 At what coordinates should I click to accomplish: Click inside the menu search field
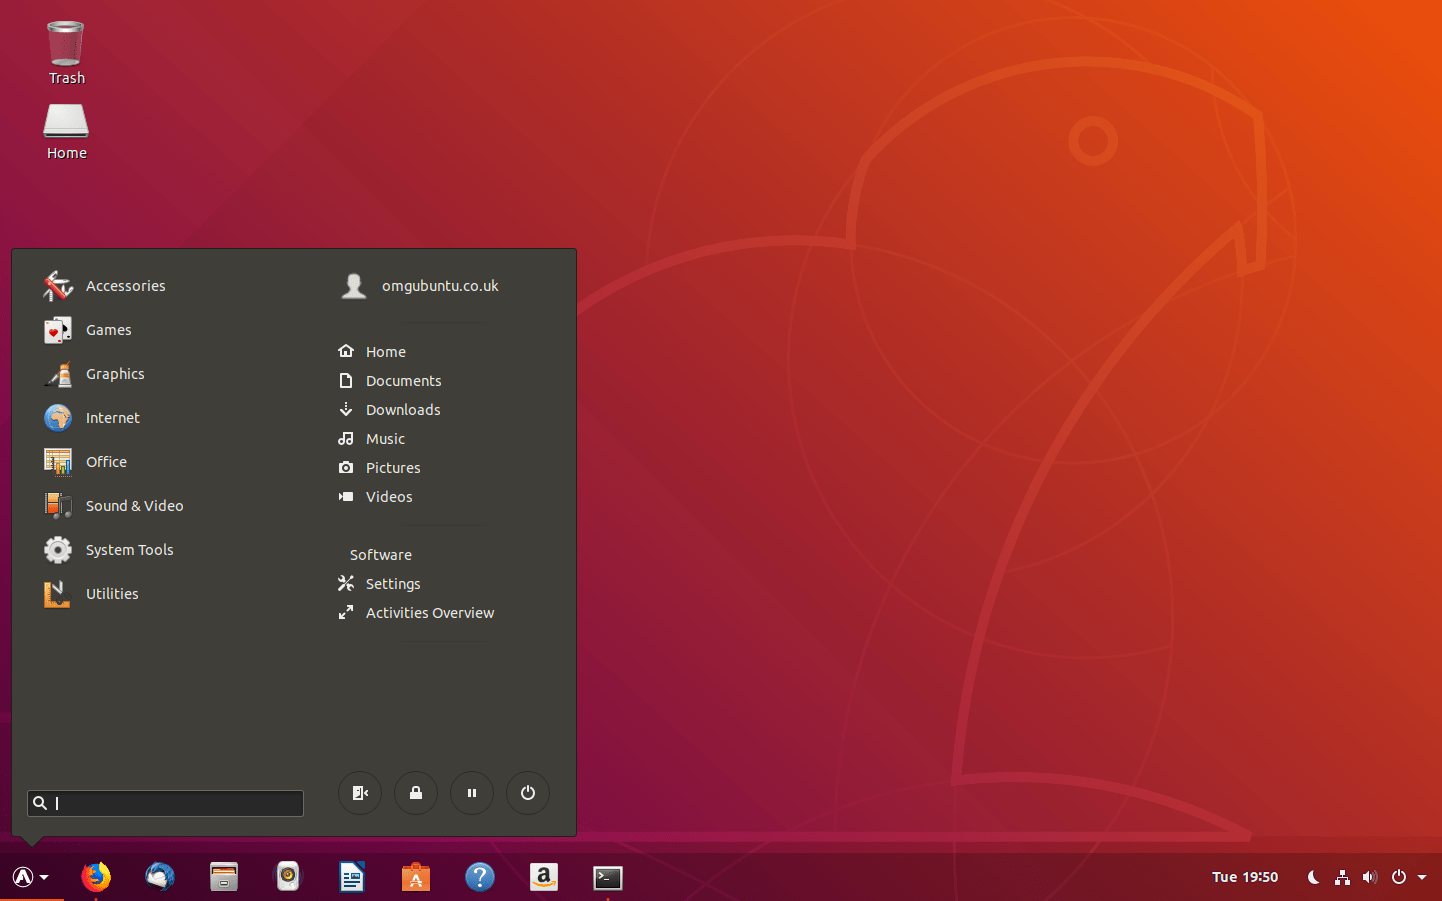point(165,803)
